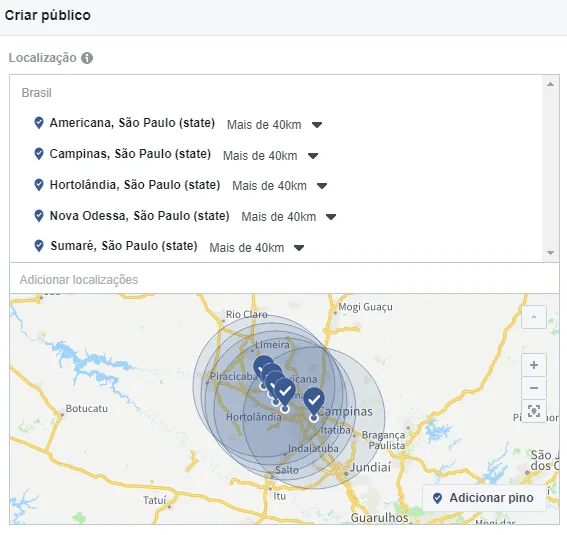Screen dimensions: 567x535
Task: Click the Botucatu label on map
Action: tap(86, 408)
